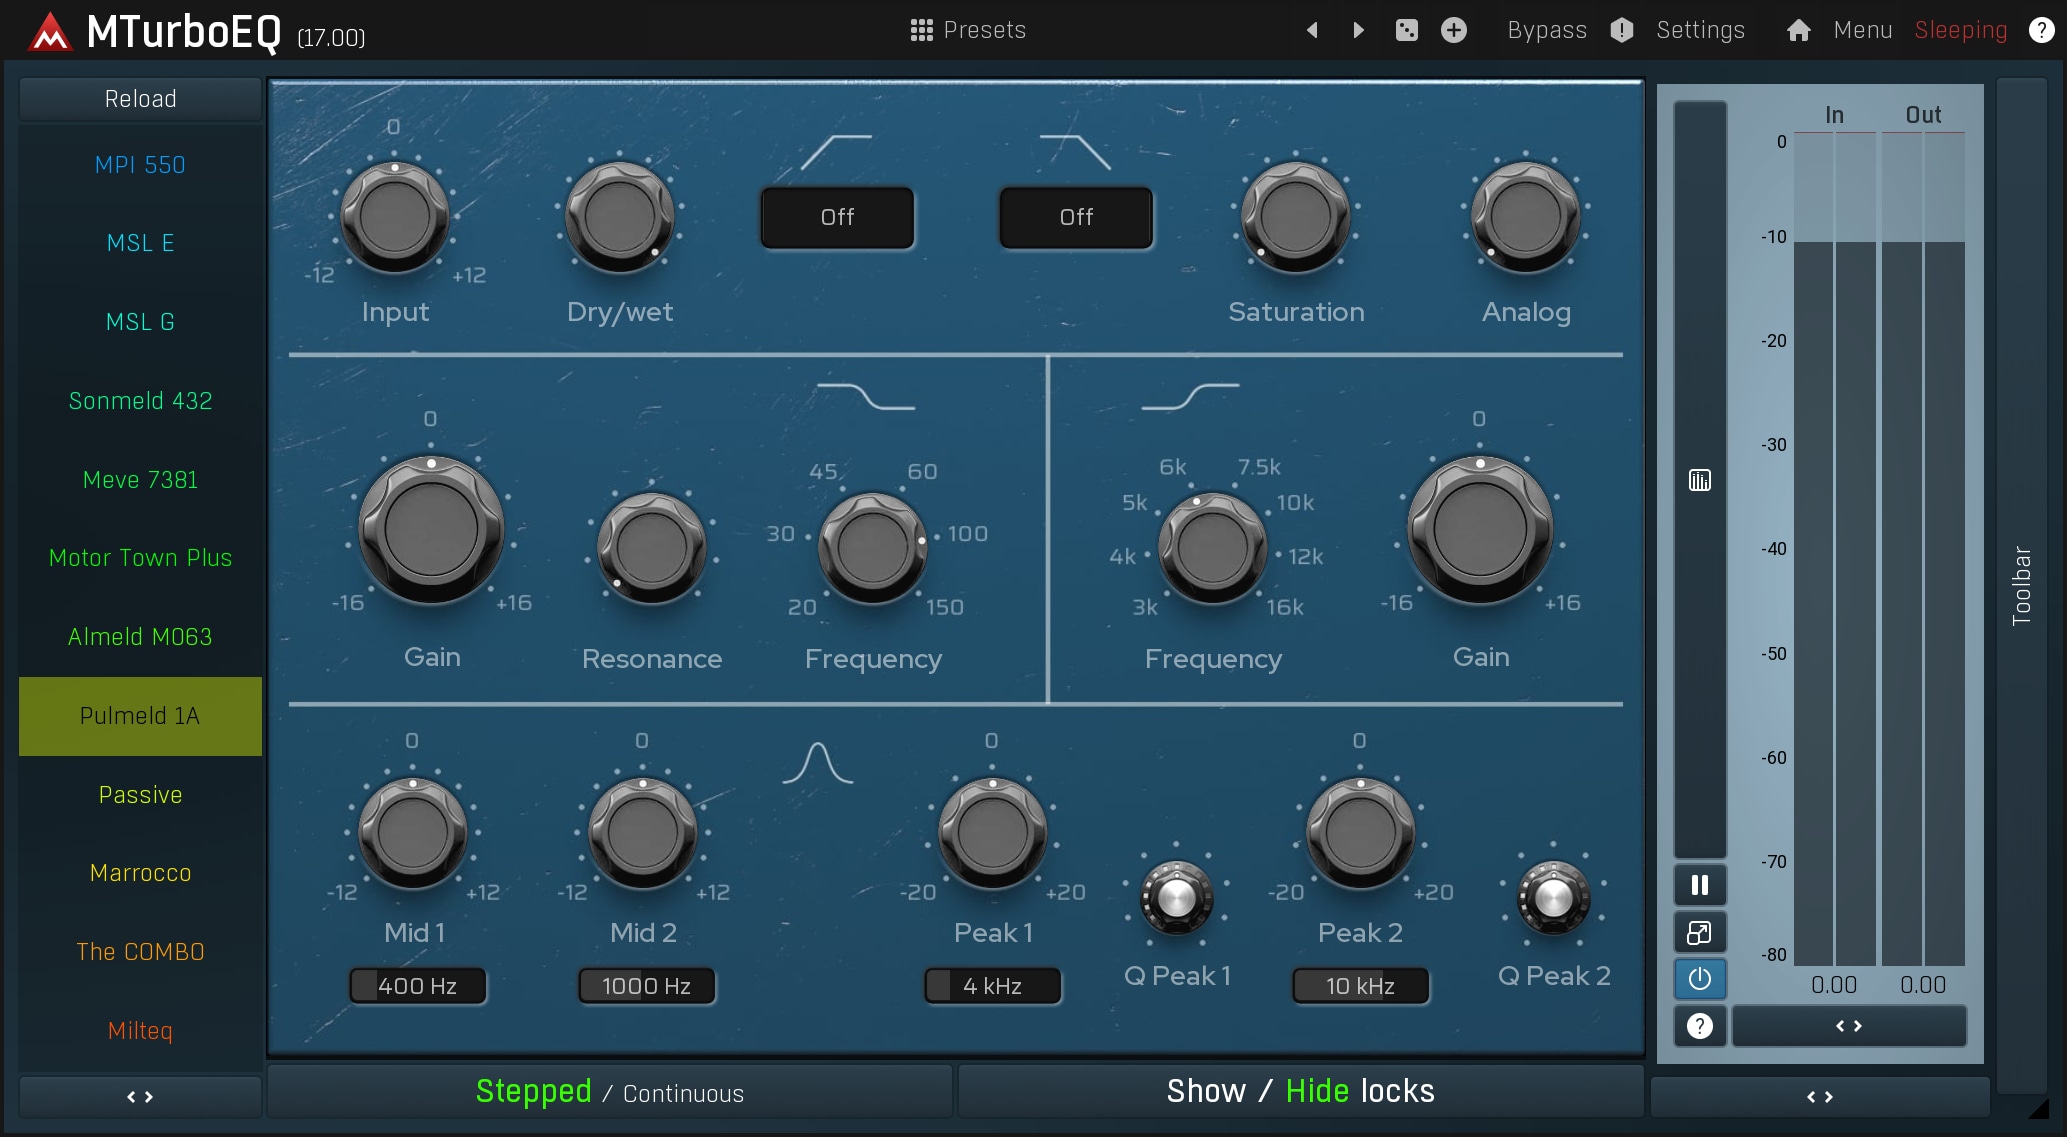Screen dimensions: 2067x1137
Task: Toggle the meter power button
Action: tap(1699, 978)
